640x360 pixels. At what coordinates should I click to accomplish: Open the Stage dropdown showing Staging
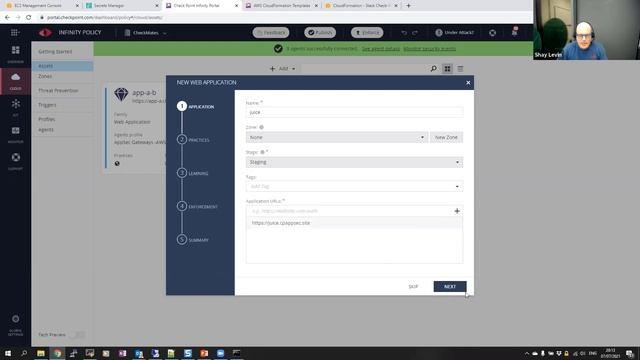(354, 162)
